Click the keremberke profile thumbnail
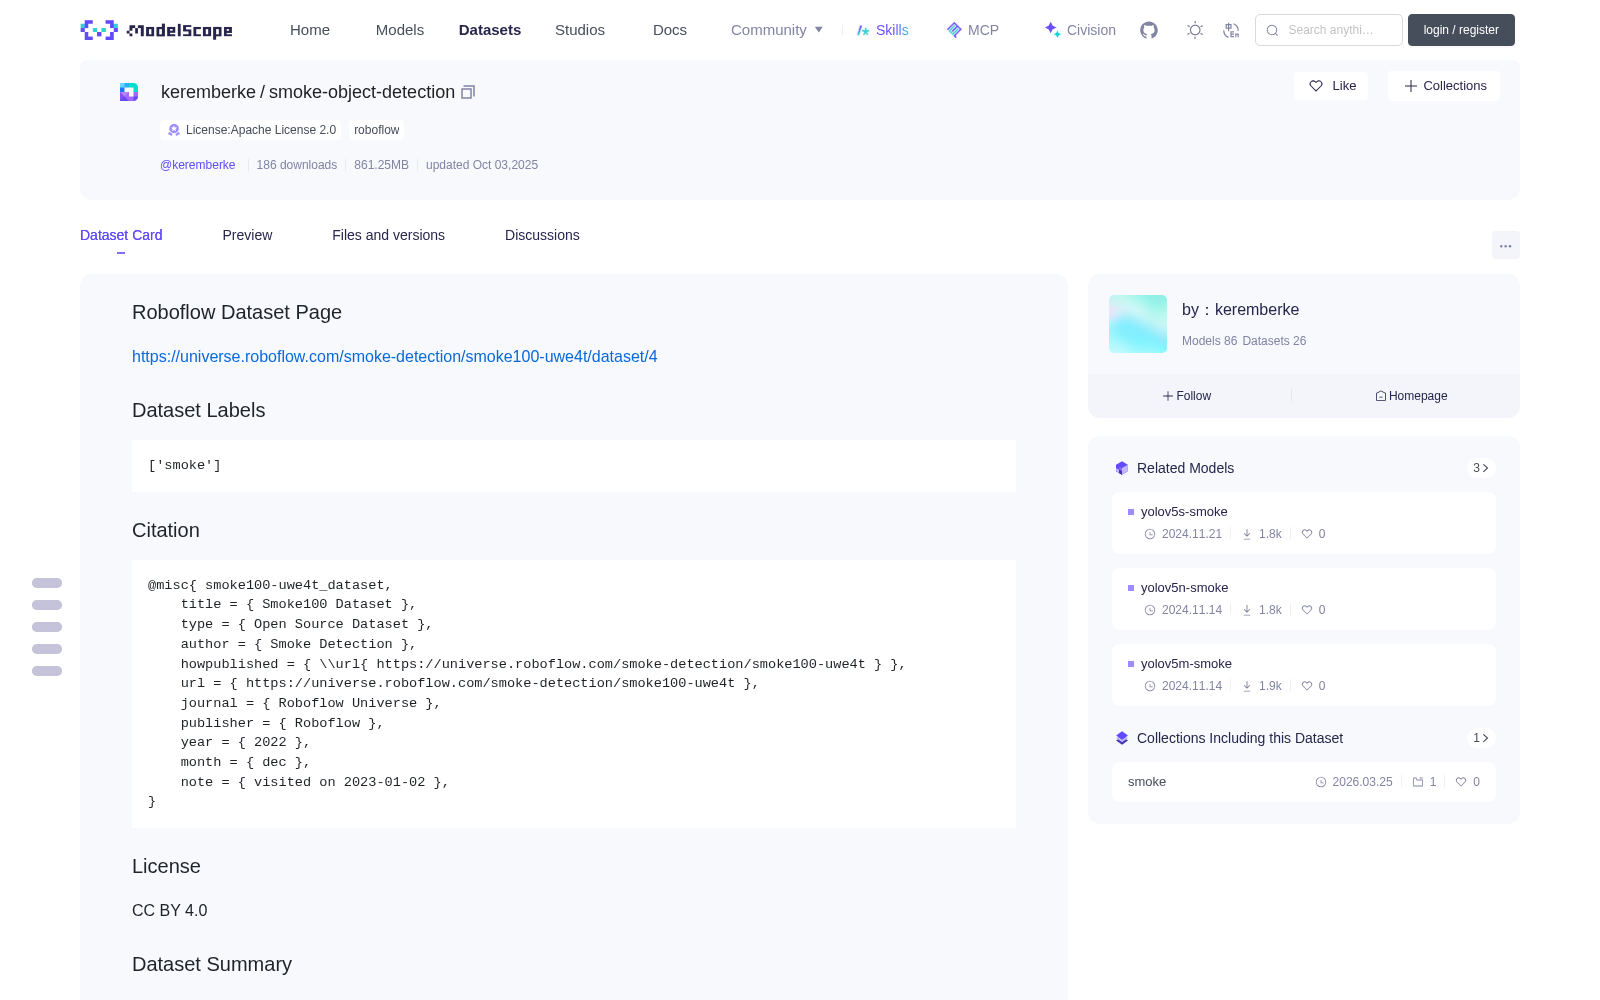This screenshot has height=1000, width=1600. 1138,324
